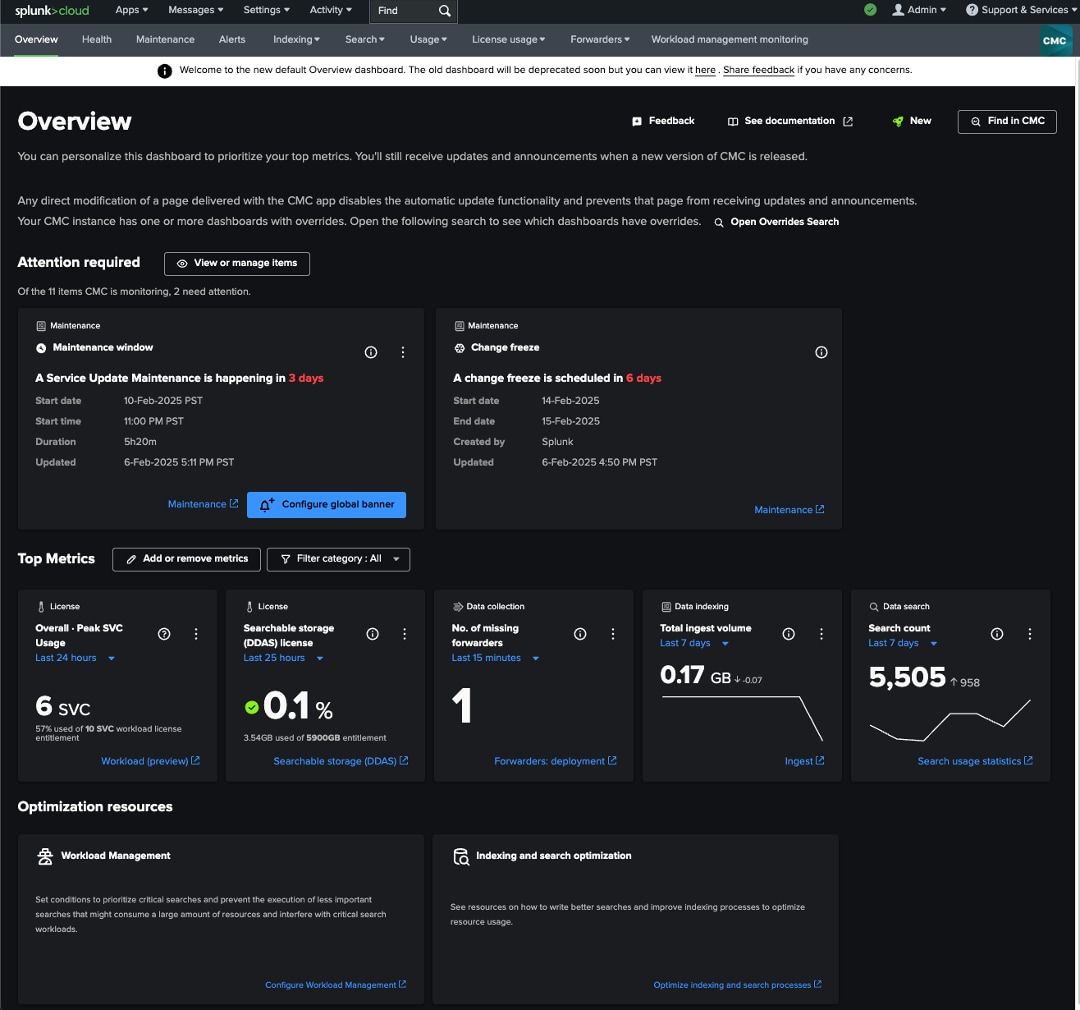Open Configure Workload Management link
The image size is (1080, 1010).
336,985
